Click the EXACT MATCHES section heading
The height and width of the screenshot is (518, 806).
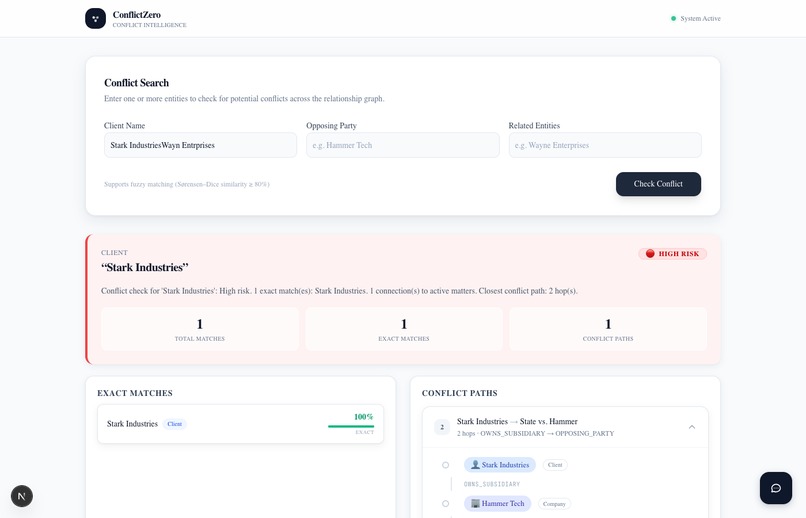coord(135,393)
